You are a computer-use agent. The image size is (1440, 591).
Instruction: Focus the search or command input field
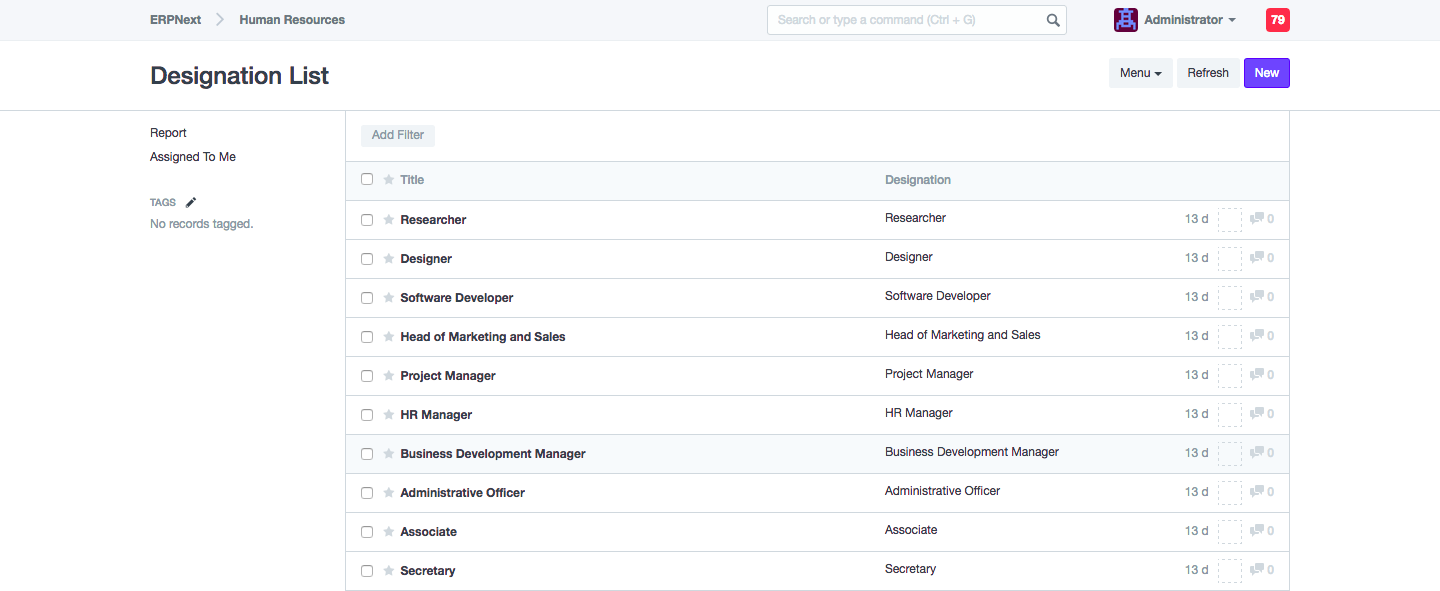point(905,20)
